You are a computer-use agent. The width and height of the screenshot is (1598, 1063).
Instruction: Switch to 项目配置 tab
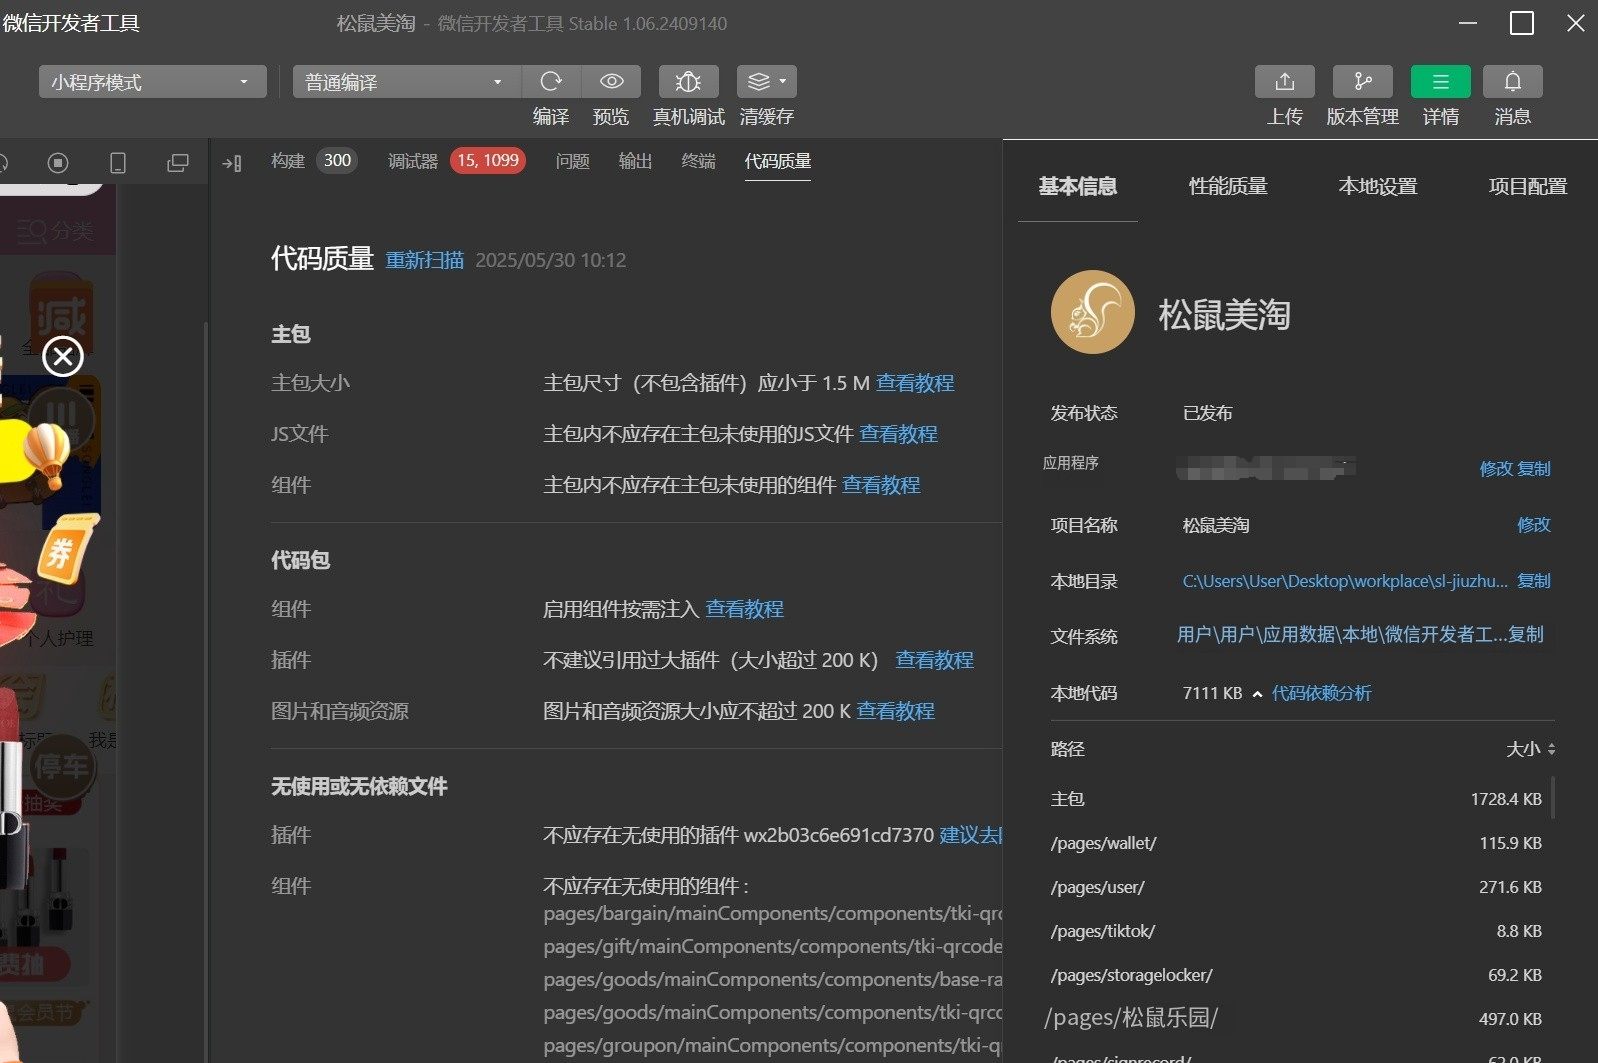click(1528, 186)
